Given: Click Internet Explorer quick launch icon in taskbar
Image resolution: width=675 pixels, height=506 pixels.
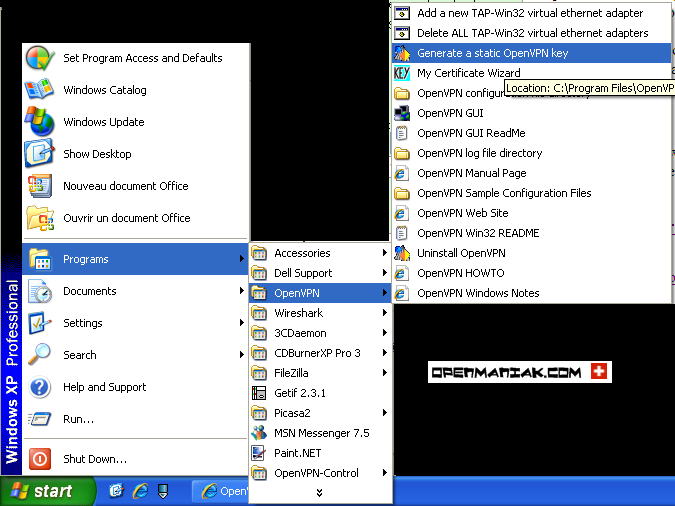Looking at the screenshot, I should coord(140,490).
